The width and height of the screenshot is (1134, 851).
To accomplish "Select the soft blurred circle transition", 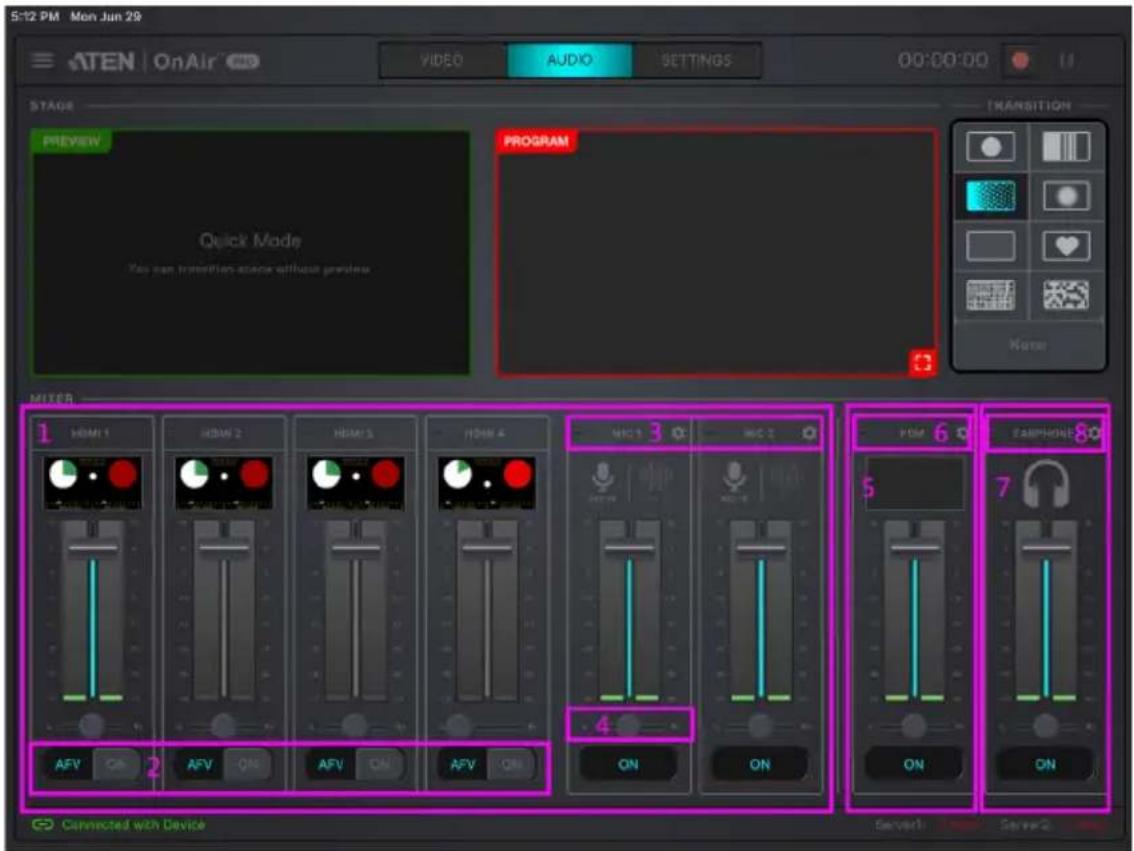I will (1066, 196).
